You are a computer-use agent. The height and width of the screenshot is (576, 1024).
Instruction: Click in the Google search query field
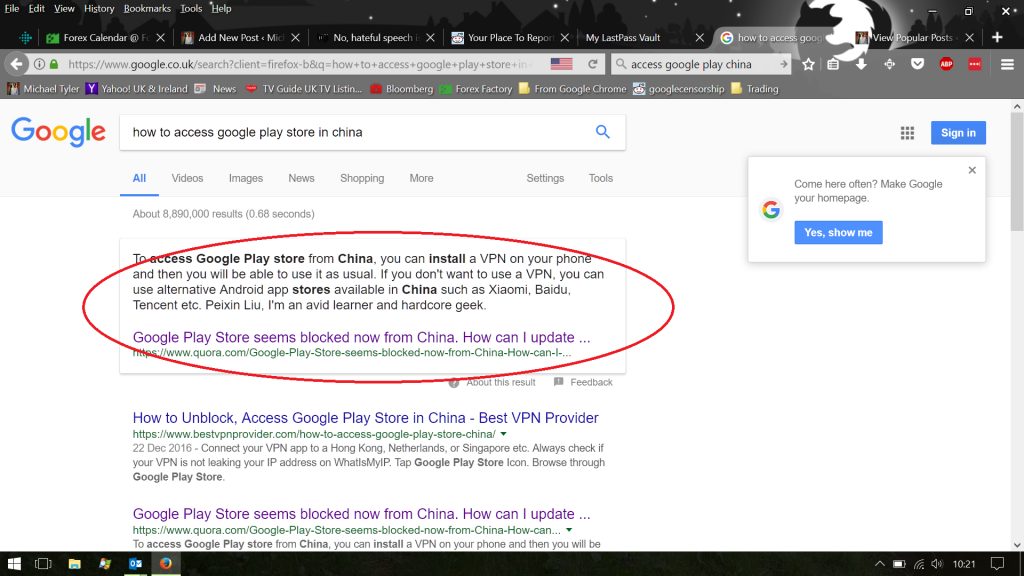click(x=356, y=132)
